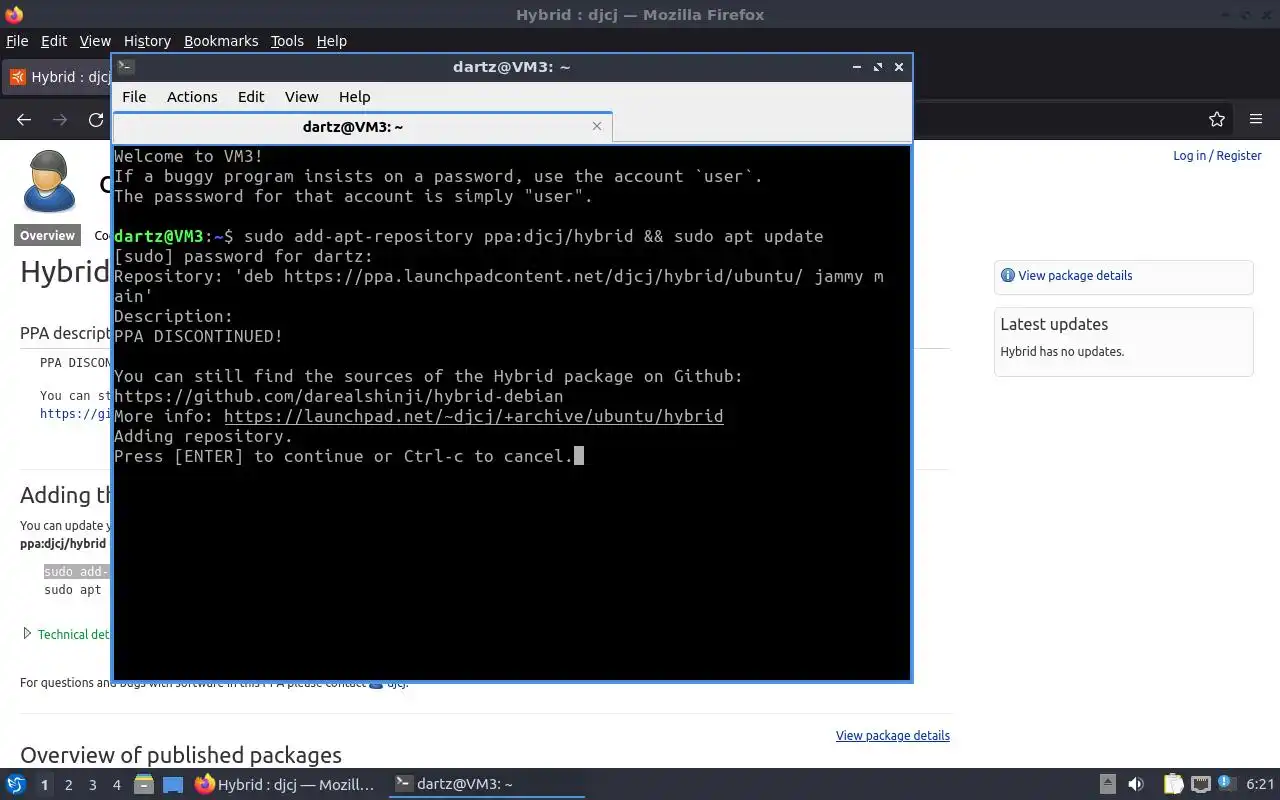
Task: Open removable media eject tray icon
Action: tap(1108, 785)
